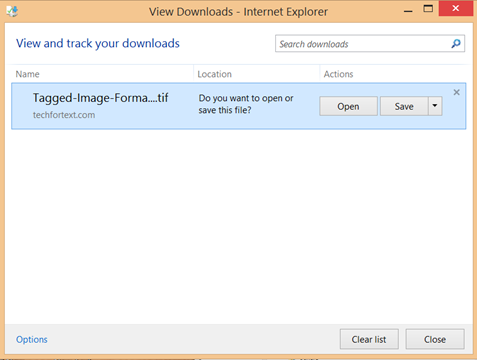477x360 pixels.
Task: Click the Actions column header
Action: (338, 74)
